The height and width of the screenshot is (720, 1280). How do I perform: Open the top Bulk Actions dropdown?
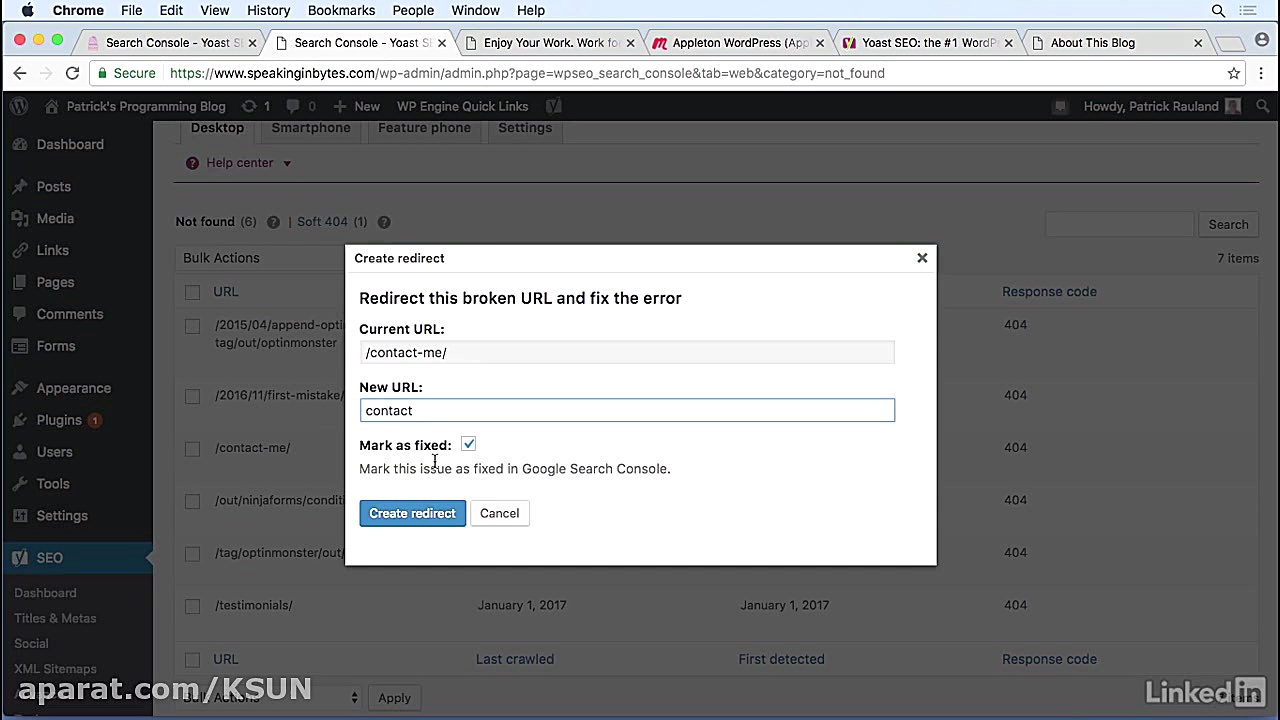(262, 258)
